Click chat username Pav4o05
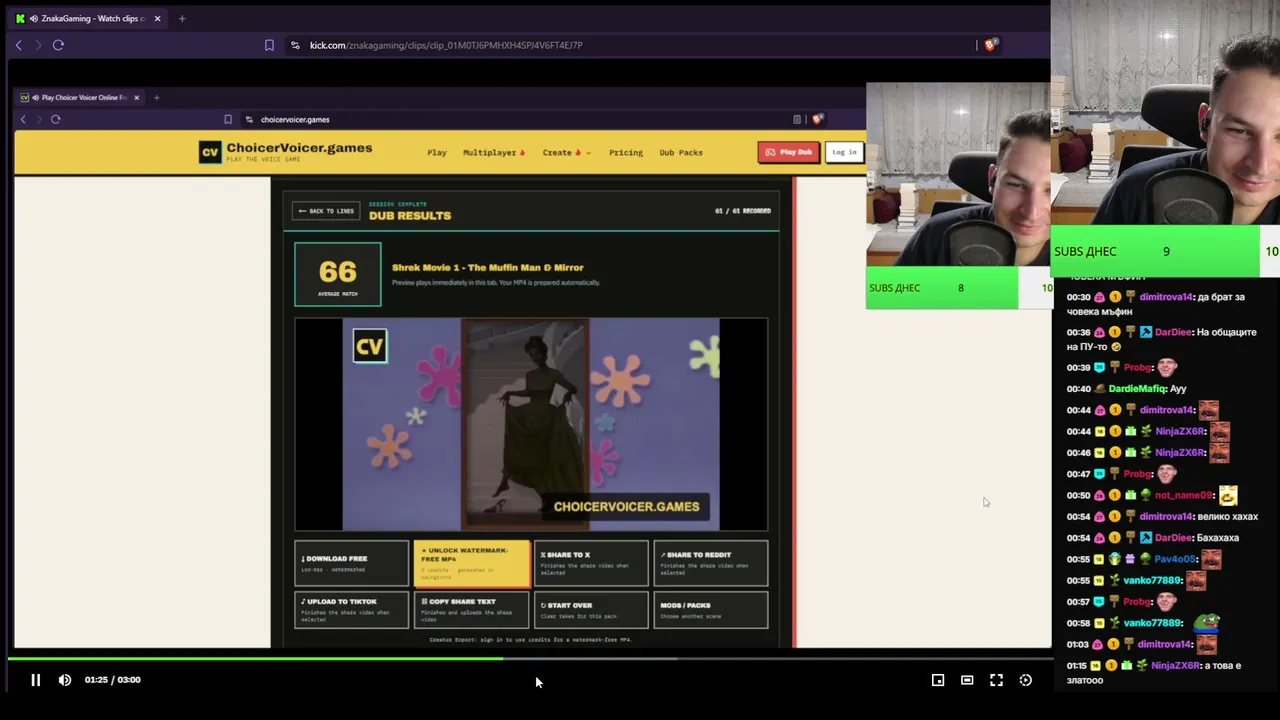Viewport: 1280px width, 720px height. pyautogui.click(x=1176, y=559)
